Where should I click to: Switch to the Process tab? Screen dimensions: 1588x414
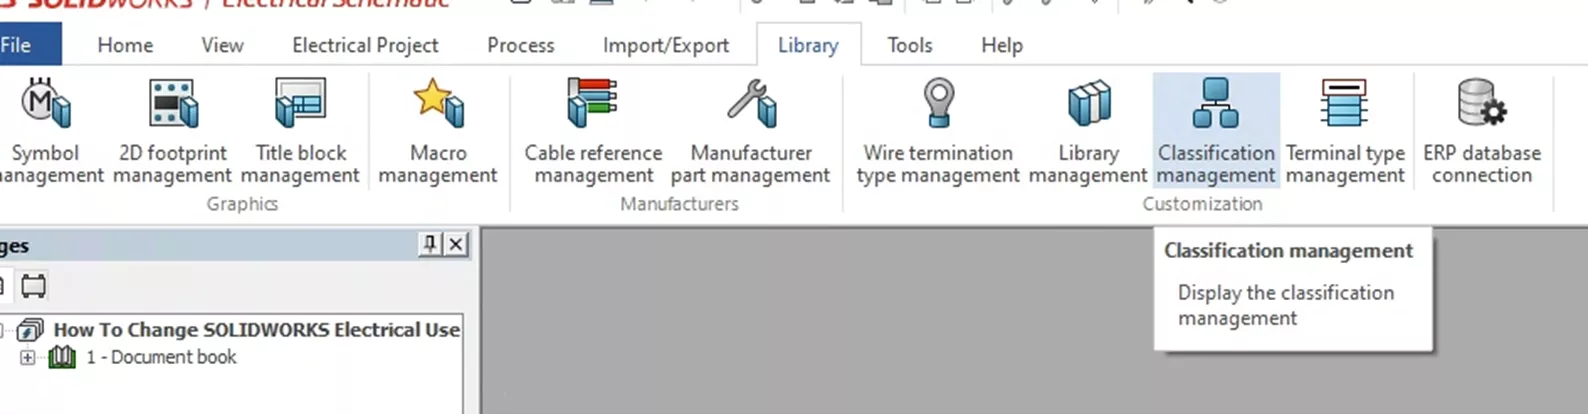point(520,45)
